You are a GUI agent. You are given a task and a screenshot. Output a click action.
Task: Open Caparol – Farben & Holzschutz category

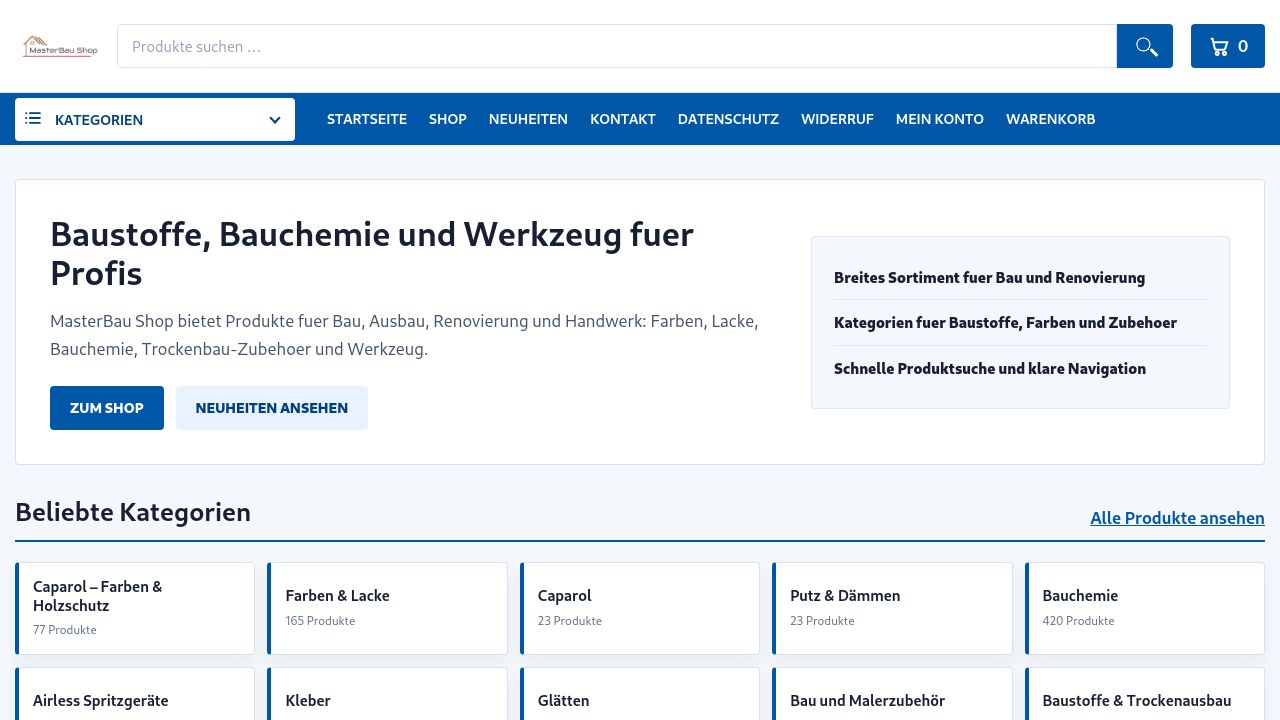click(x=135, y=608)
